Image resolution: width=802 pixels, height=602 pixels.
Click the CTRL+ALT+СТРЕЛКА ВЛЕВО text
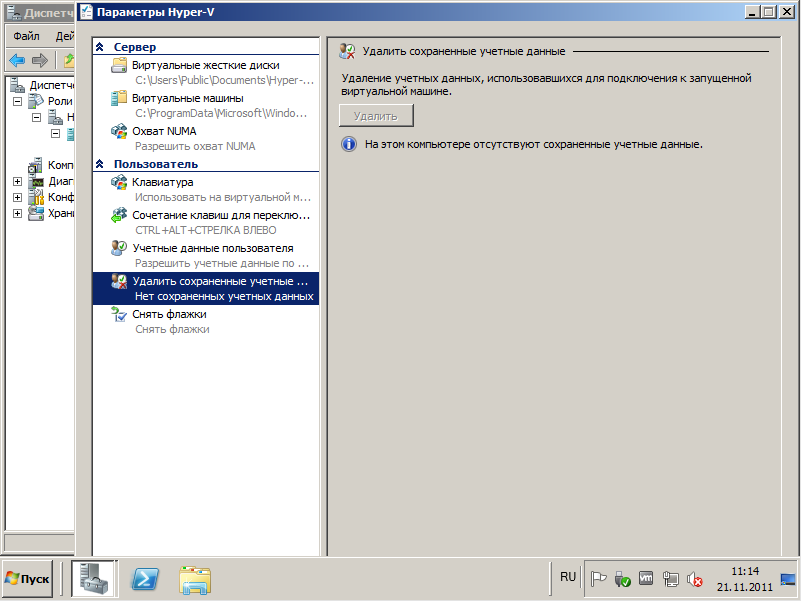(206, 230)
